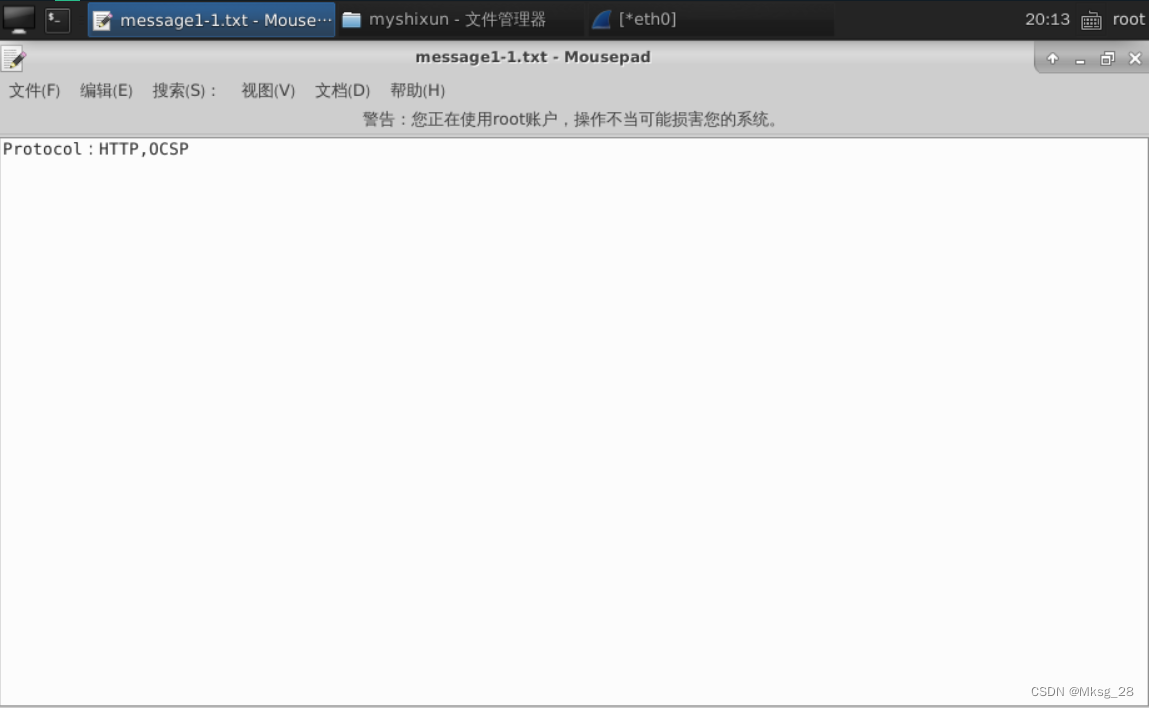Click the roll-up arrow button in the titlebar

click(1053, 58)
